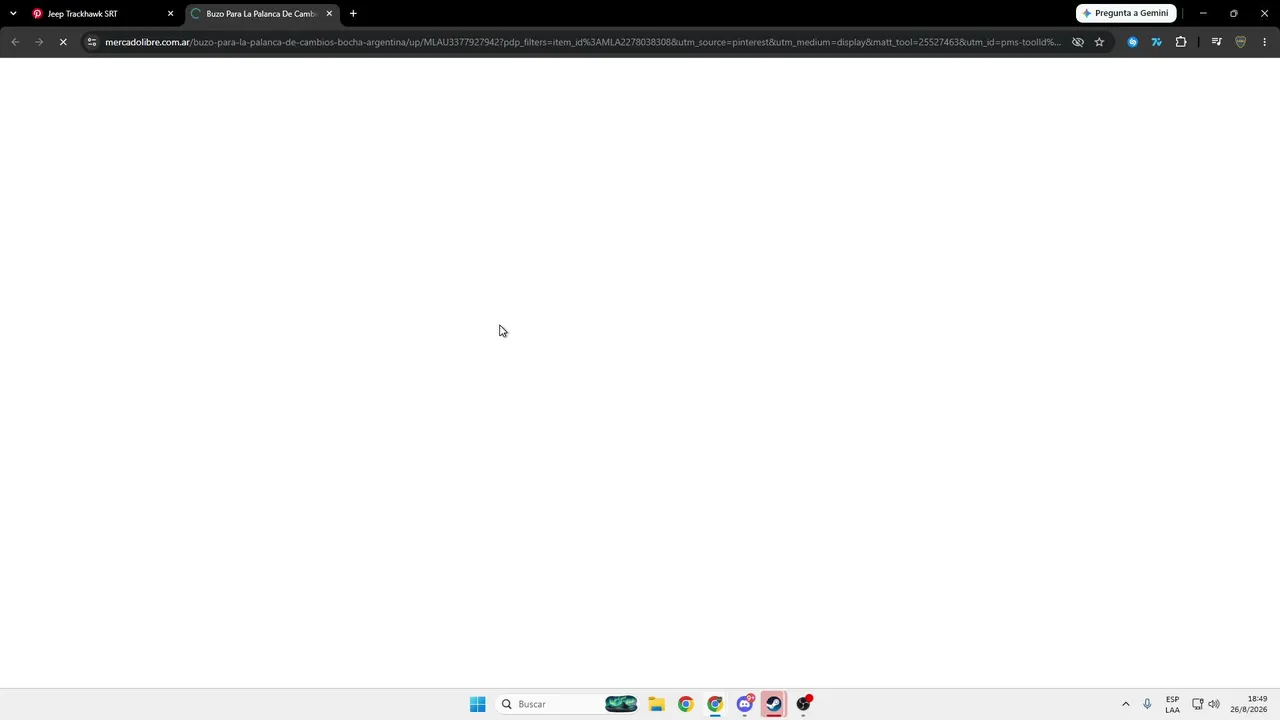Viewport: 1280px width, 720px height.
Task: View site information icon in address bar
Action: 92,42
